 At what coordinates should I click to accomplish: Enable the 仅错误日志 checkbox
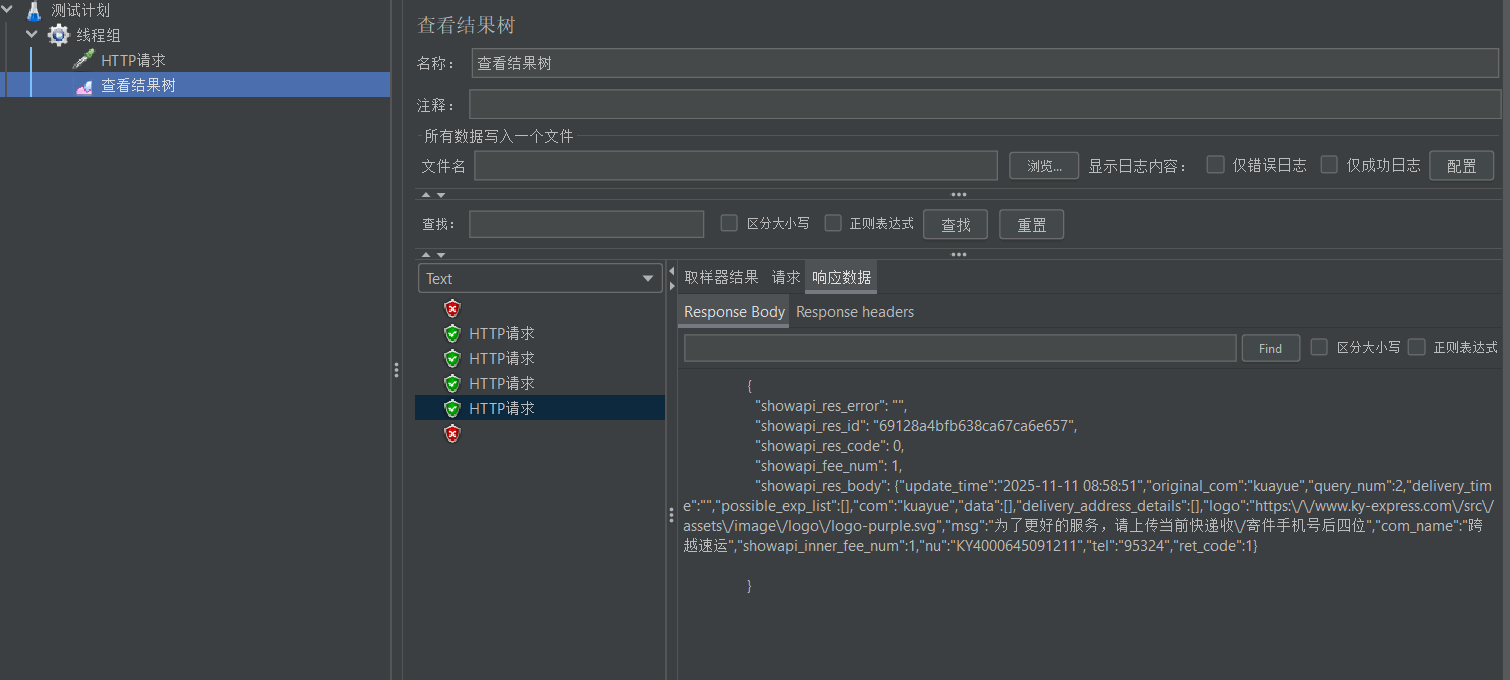point(1215,165)
